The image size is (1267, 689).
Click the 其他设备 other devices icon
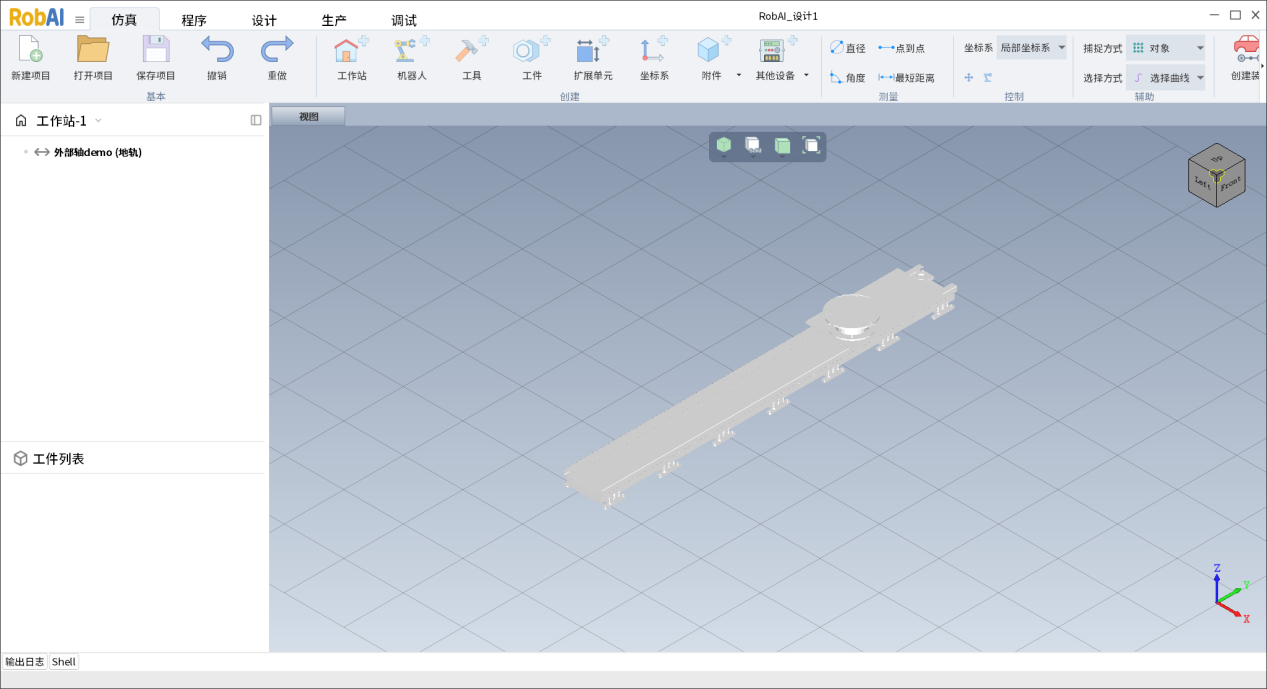point(777,50)
